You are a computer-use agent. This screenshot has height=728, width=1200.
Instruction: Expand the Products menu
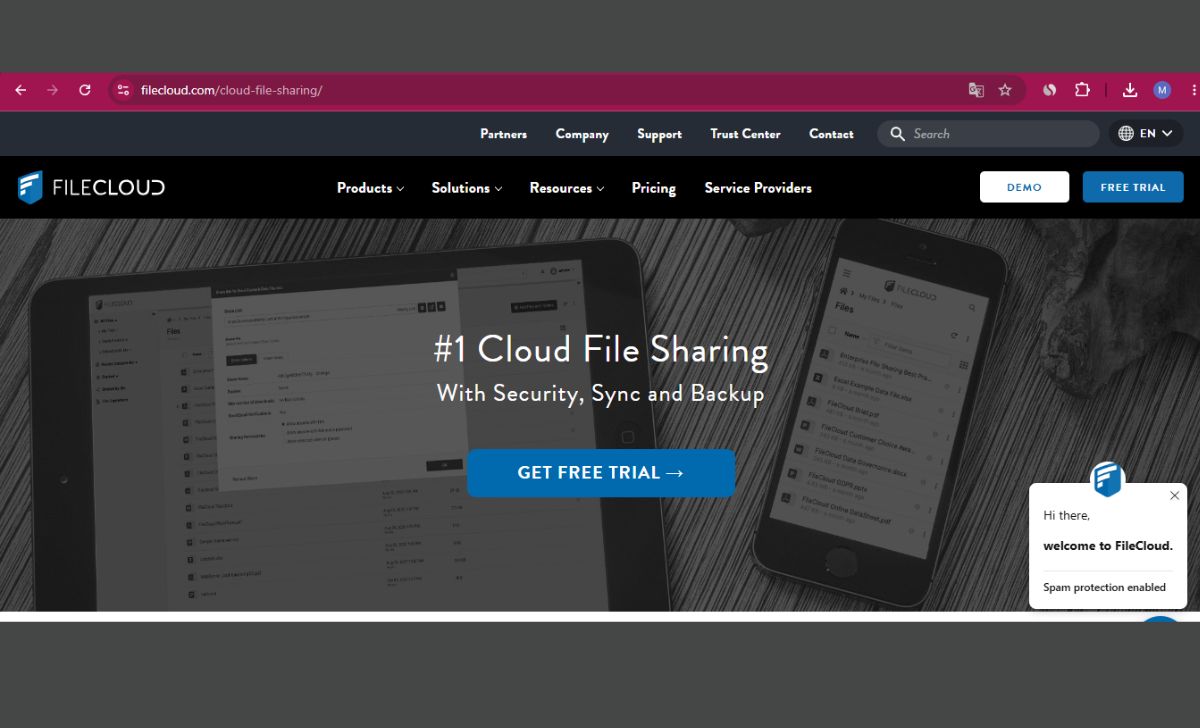pyautogui.click(x=370, y=188)
